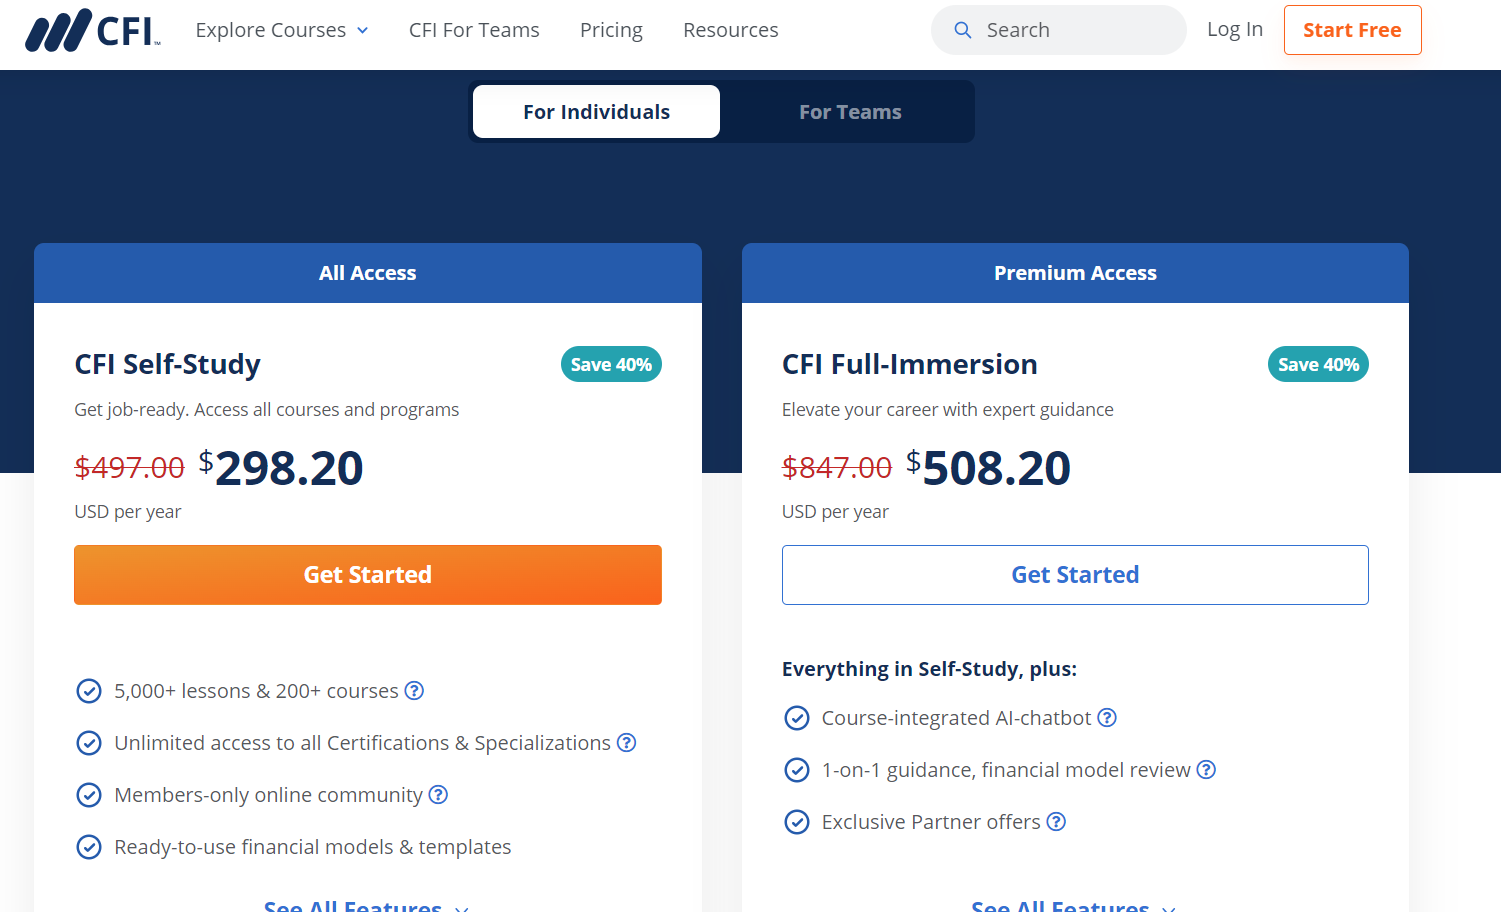Viewport: 1501px width, 912px height.
Task: Click the Log In link
Action: pyautogui.click(x=1234, y=29)
